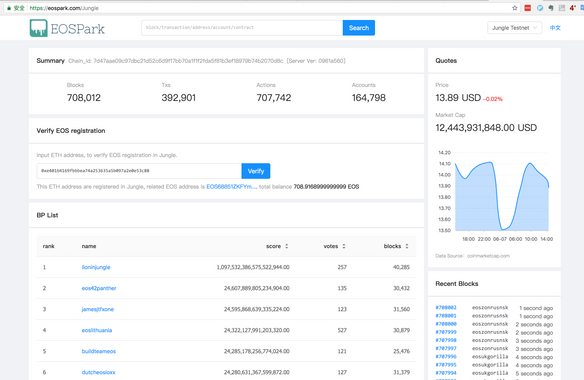The width and height of the screenshot is (584, 380).
Task: Open eos42panther producer page
Action: [99, 288]
